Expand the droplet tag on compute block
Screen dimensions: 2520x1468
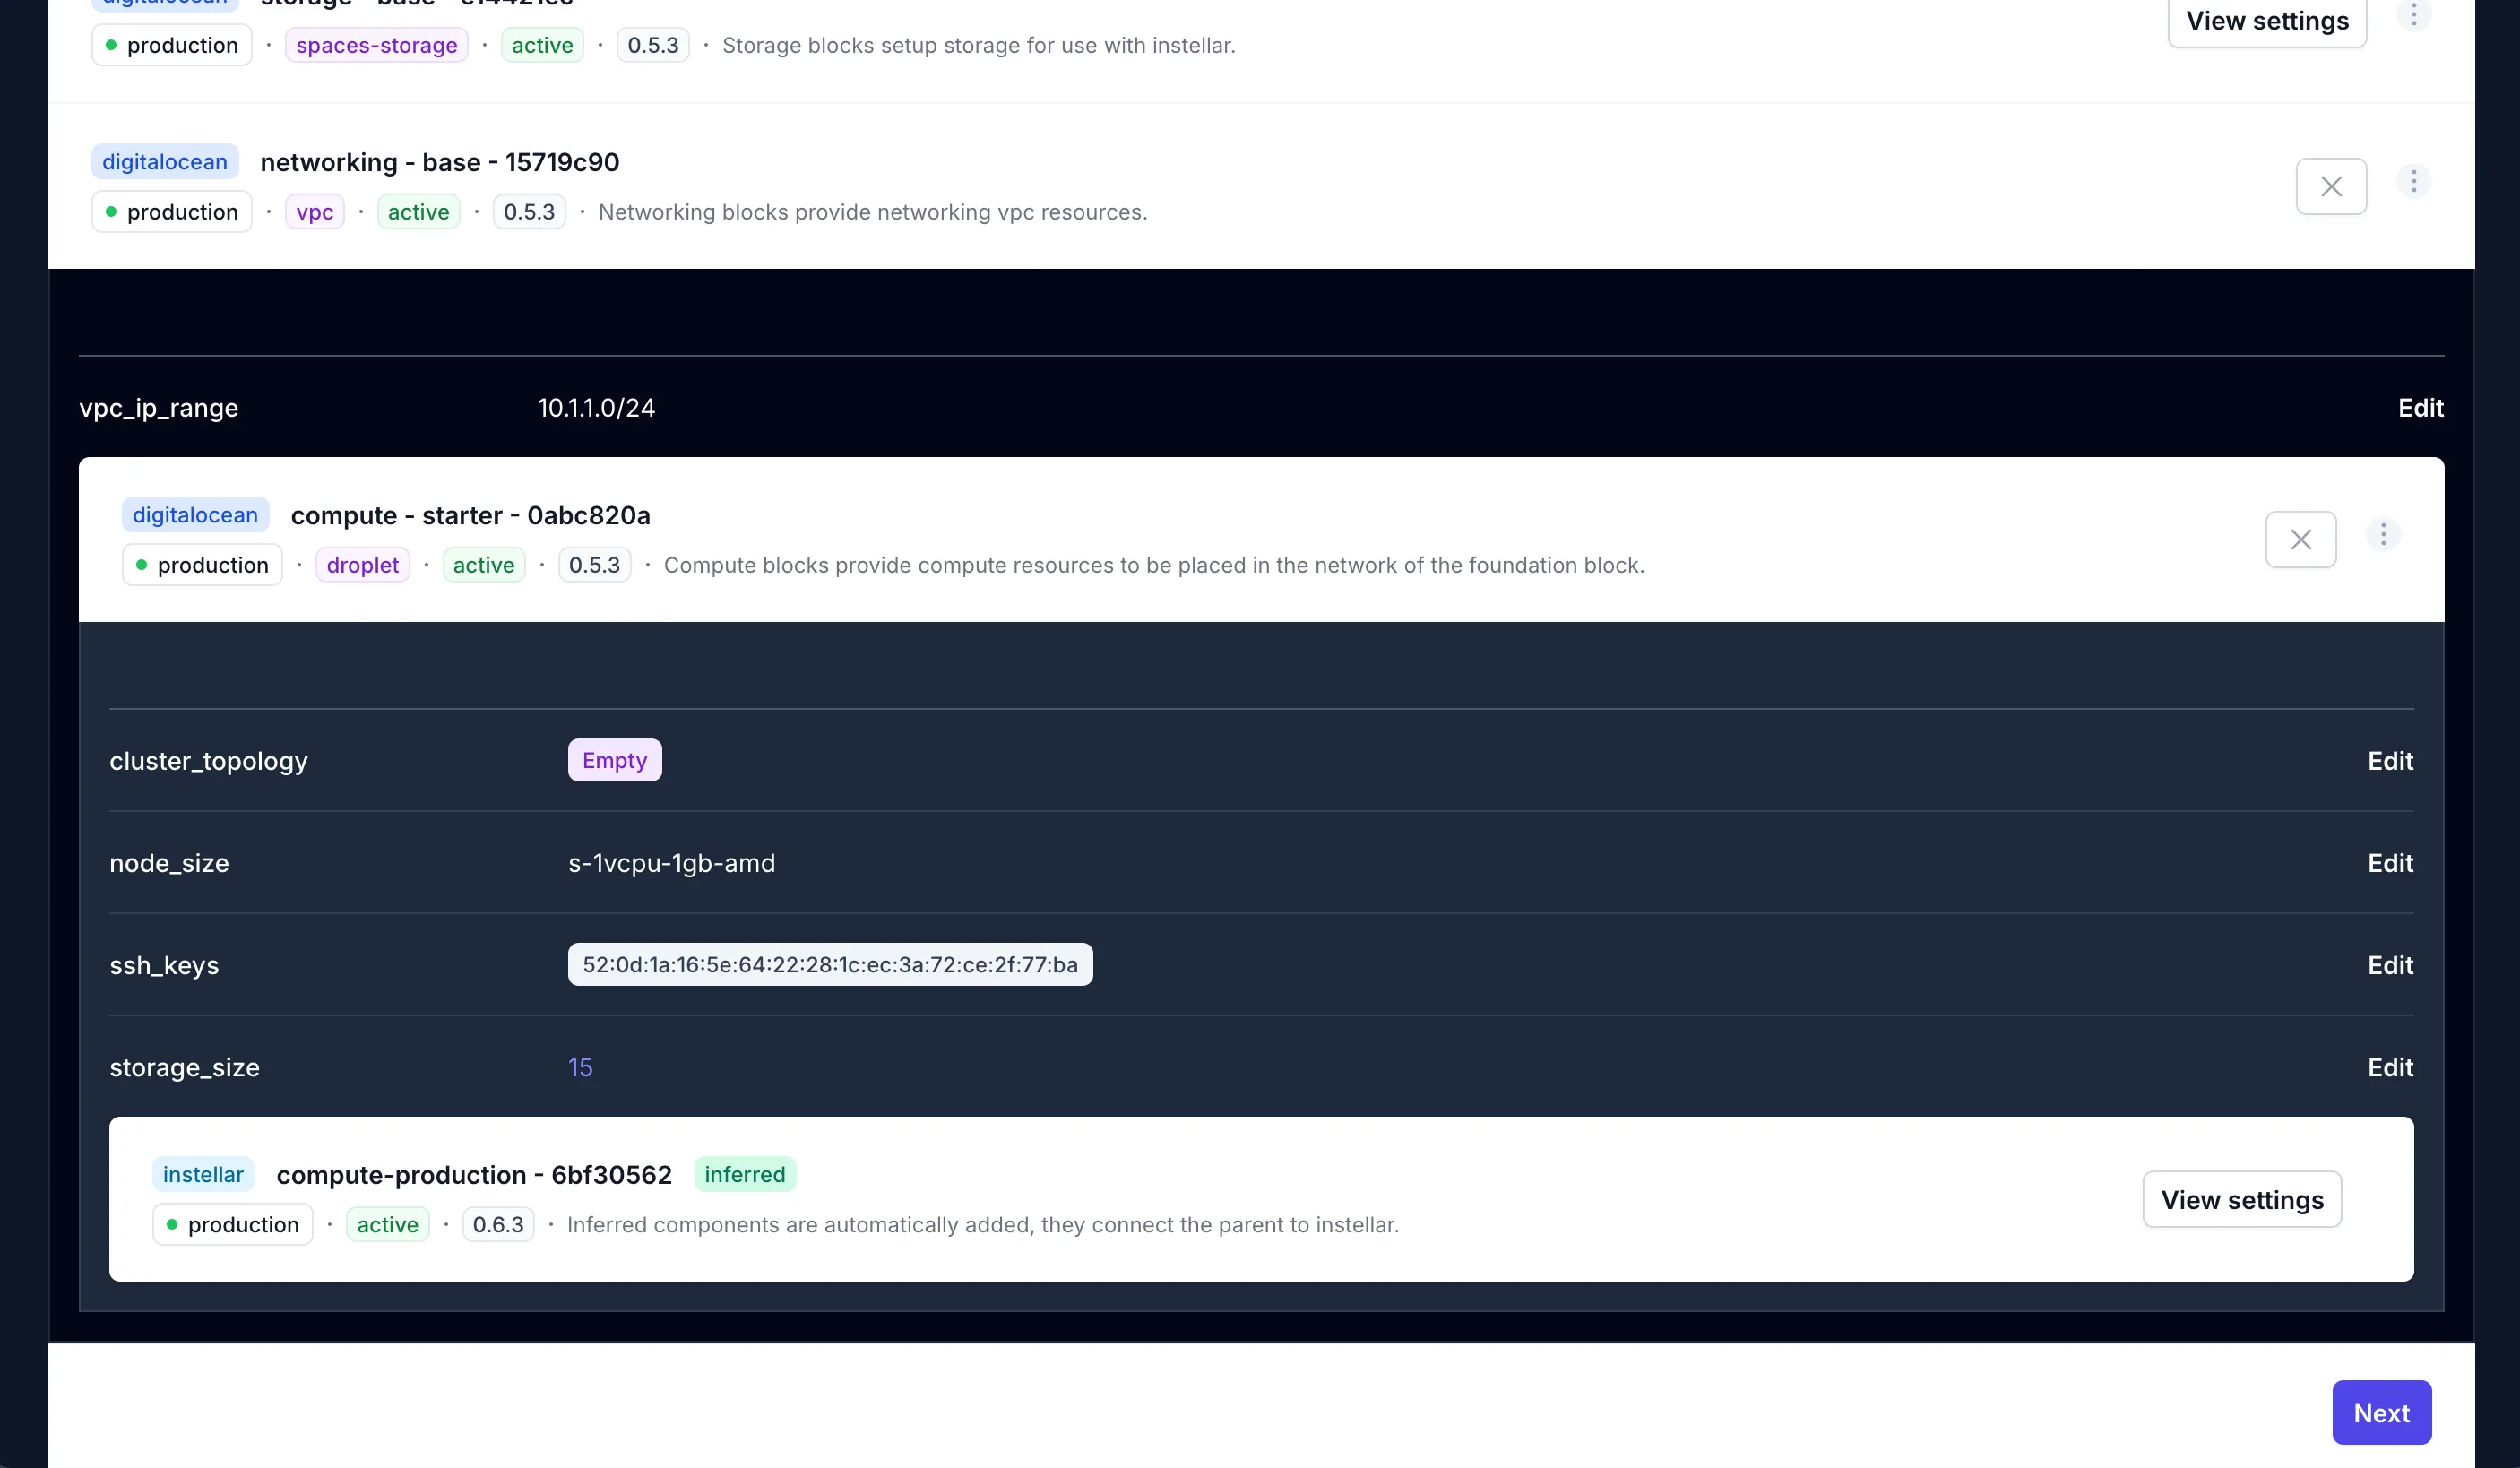[x=362, y=565]
